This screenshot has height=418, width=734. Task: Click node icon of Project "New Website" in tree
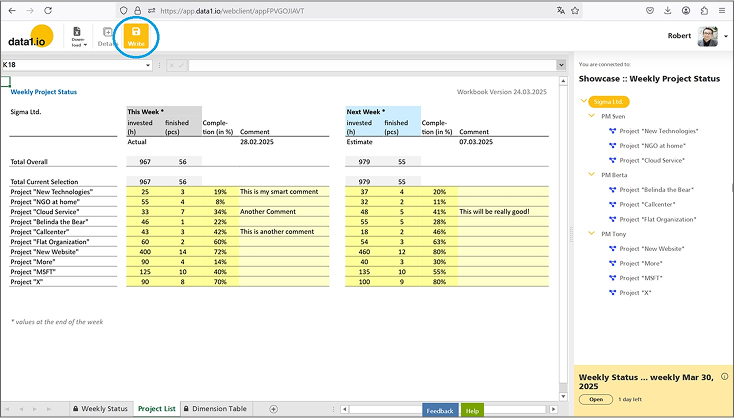tap(612, 249)
